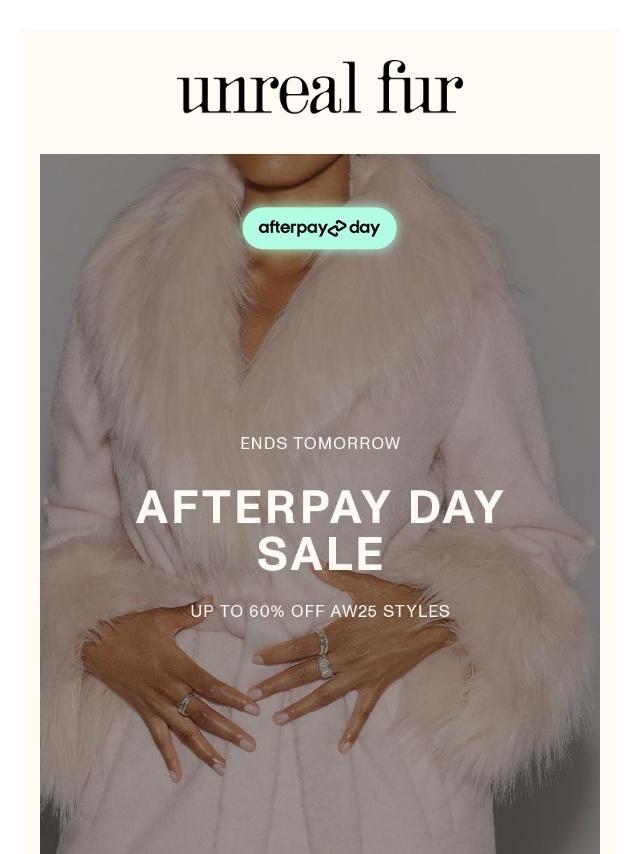The image size is (640, 854).
Task: Click the stacked silver rings on upper hand
Action: tap(325, 654)
